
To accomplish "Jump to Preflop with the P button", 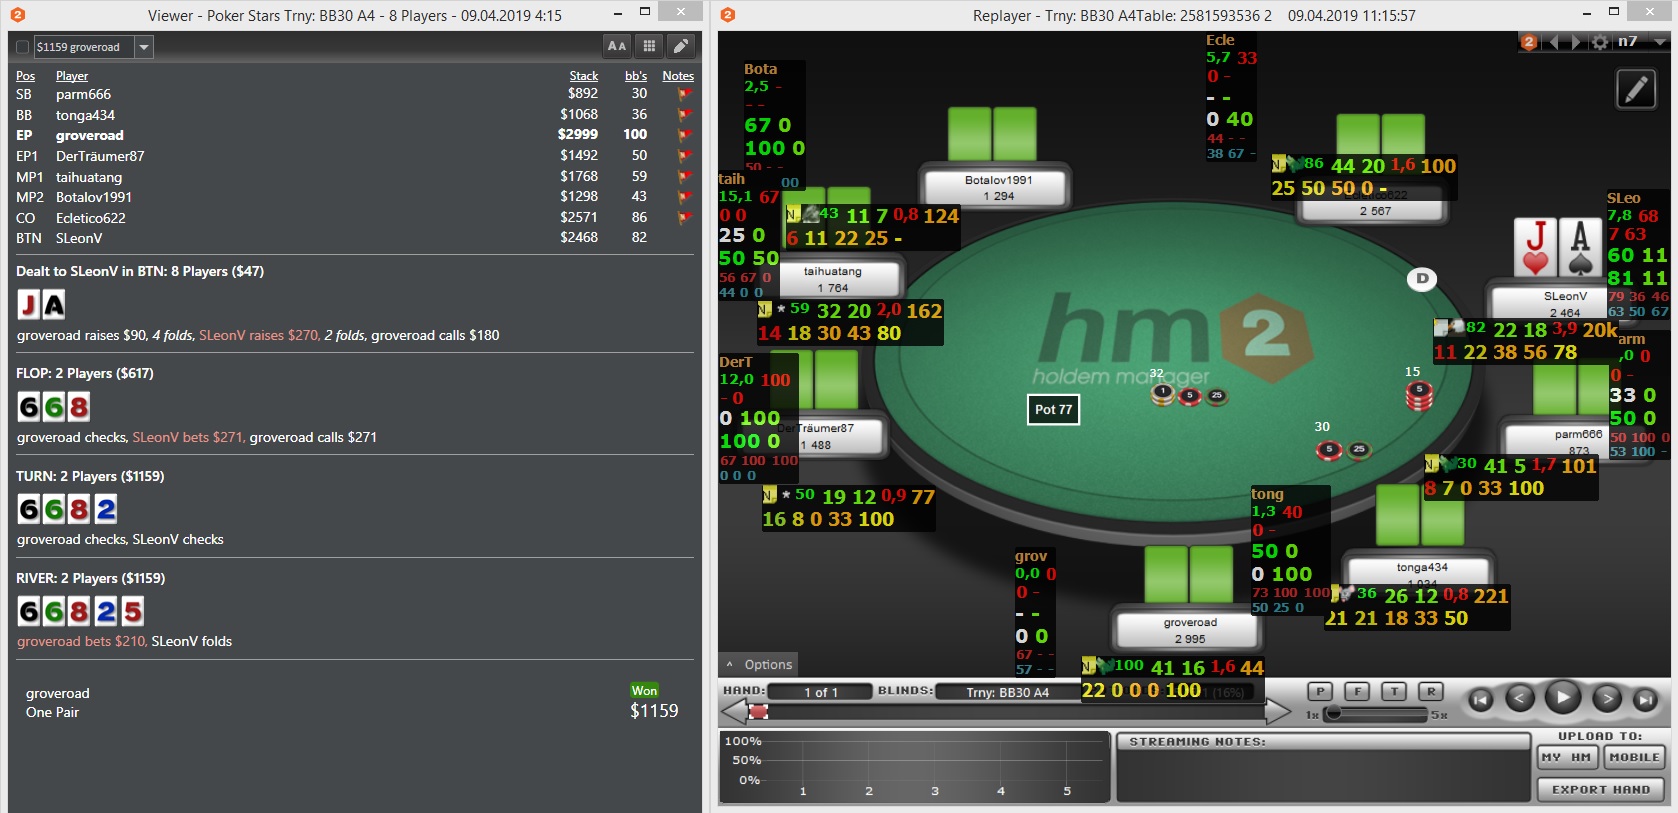I will pyautogui.click(x=1320, y=691).
